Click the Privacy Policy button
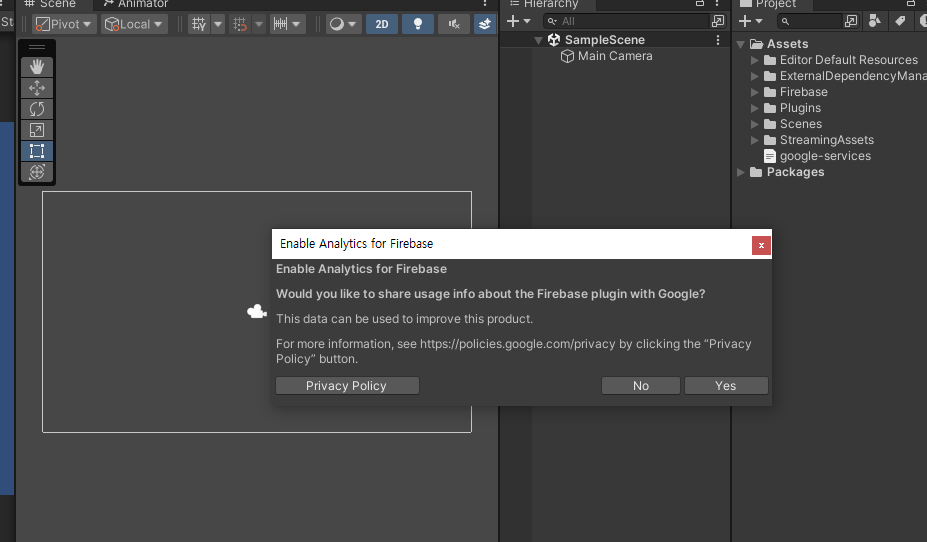 [x=348, y=385]
